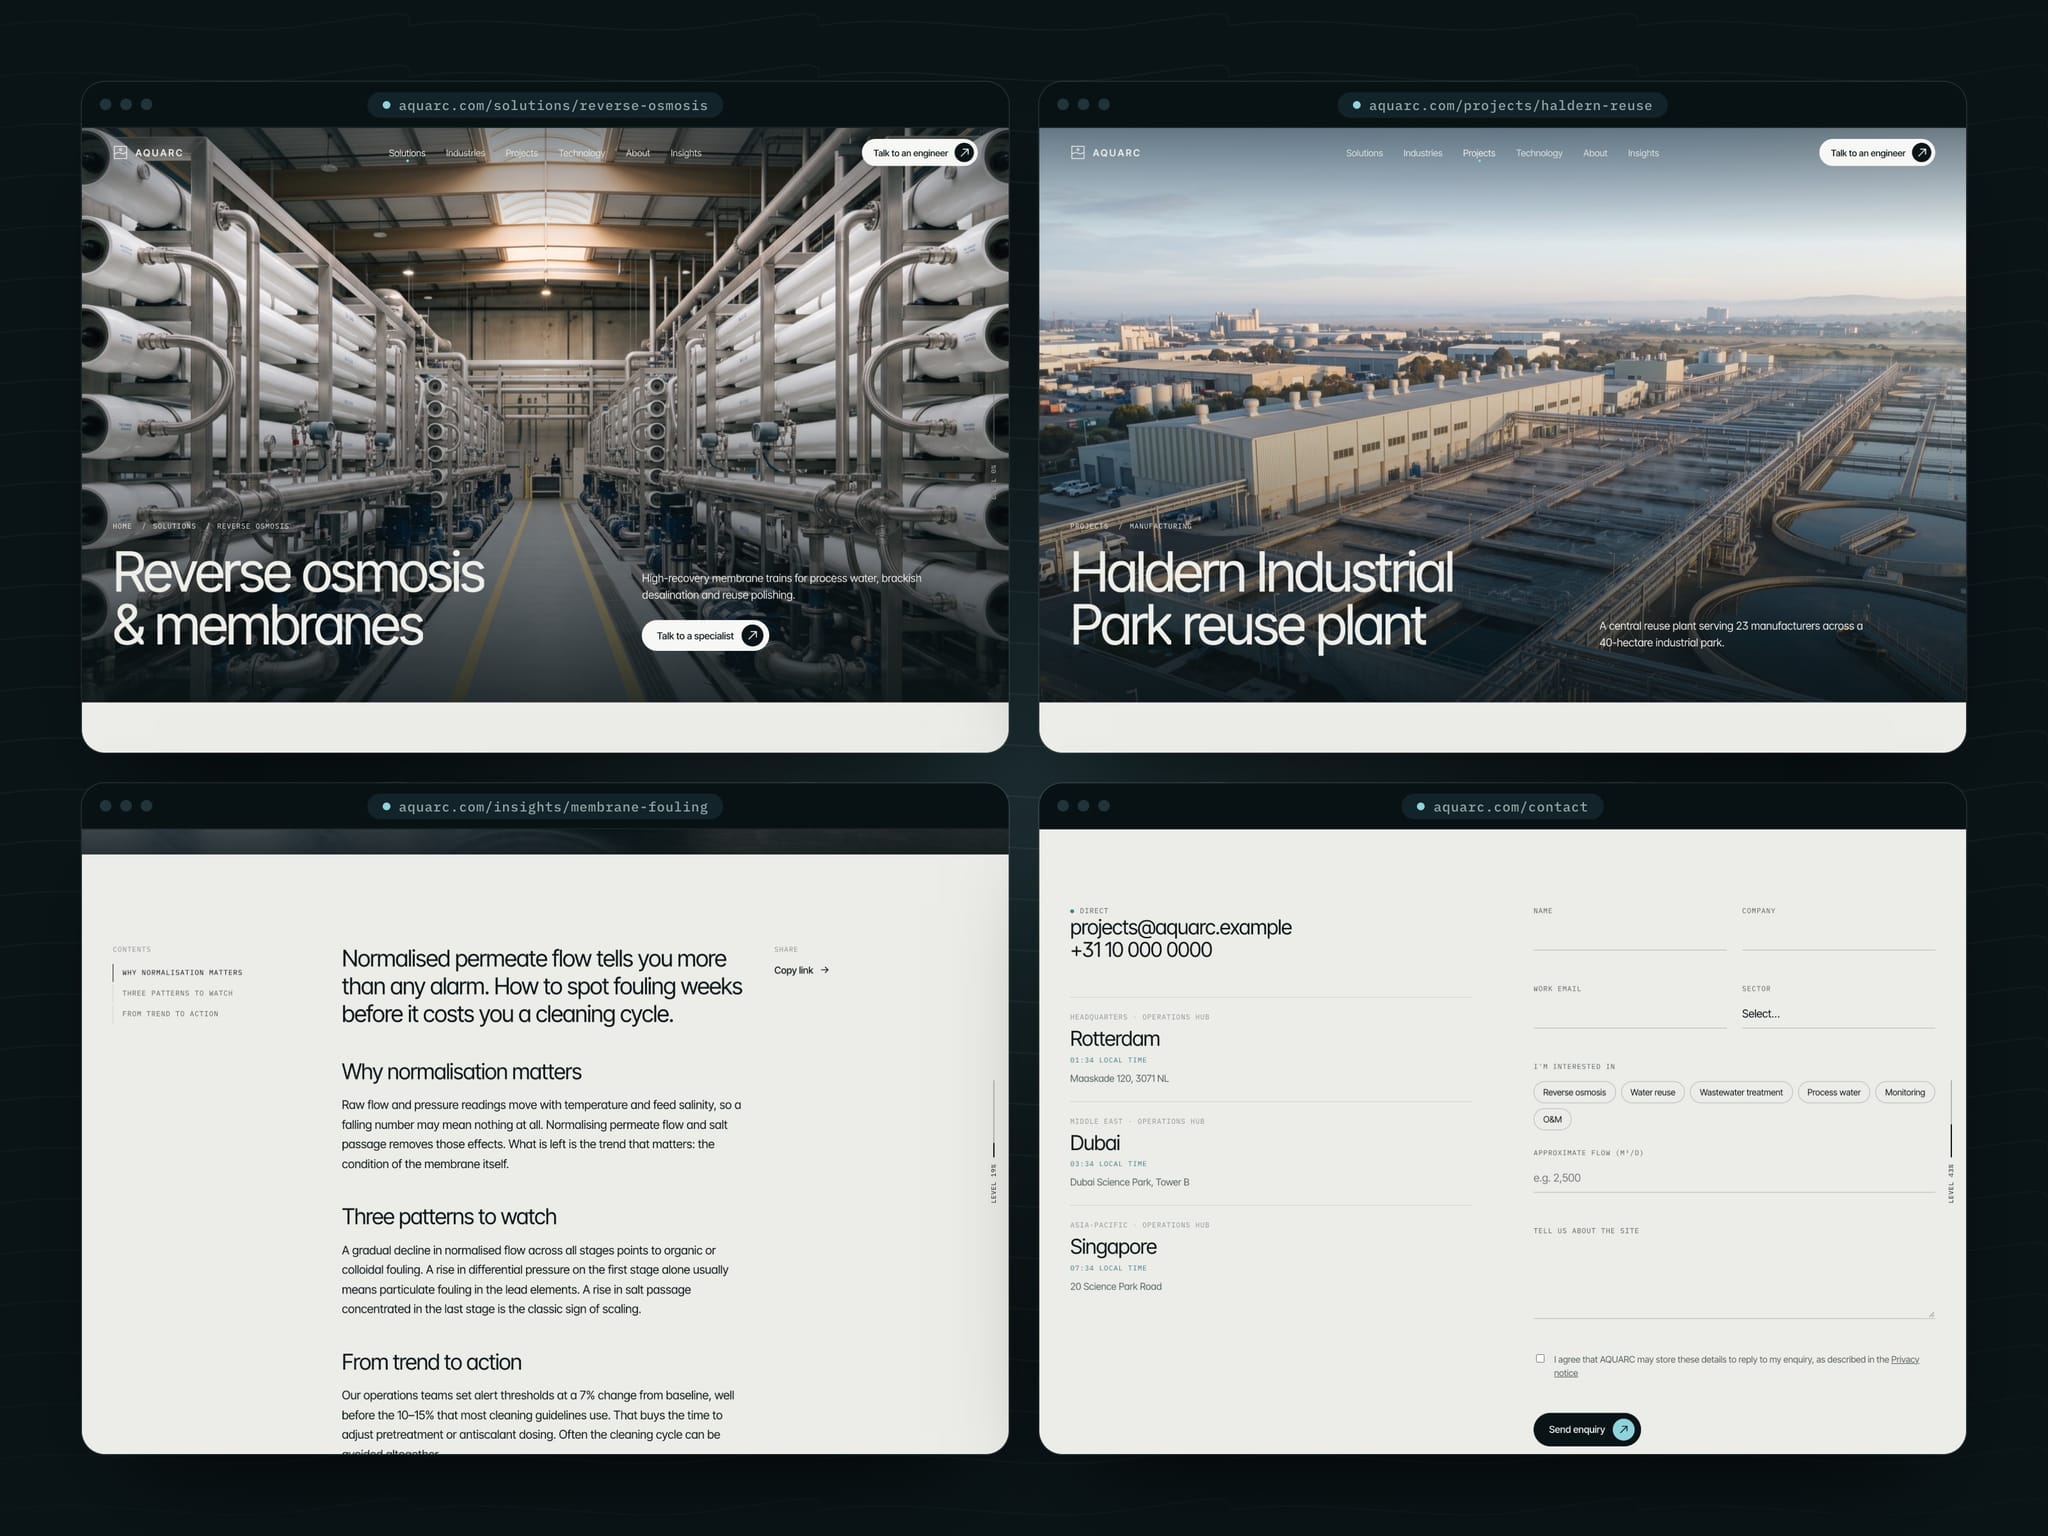Select the Monitoring interest chip

point(1904,1092)
